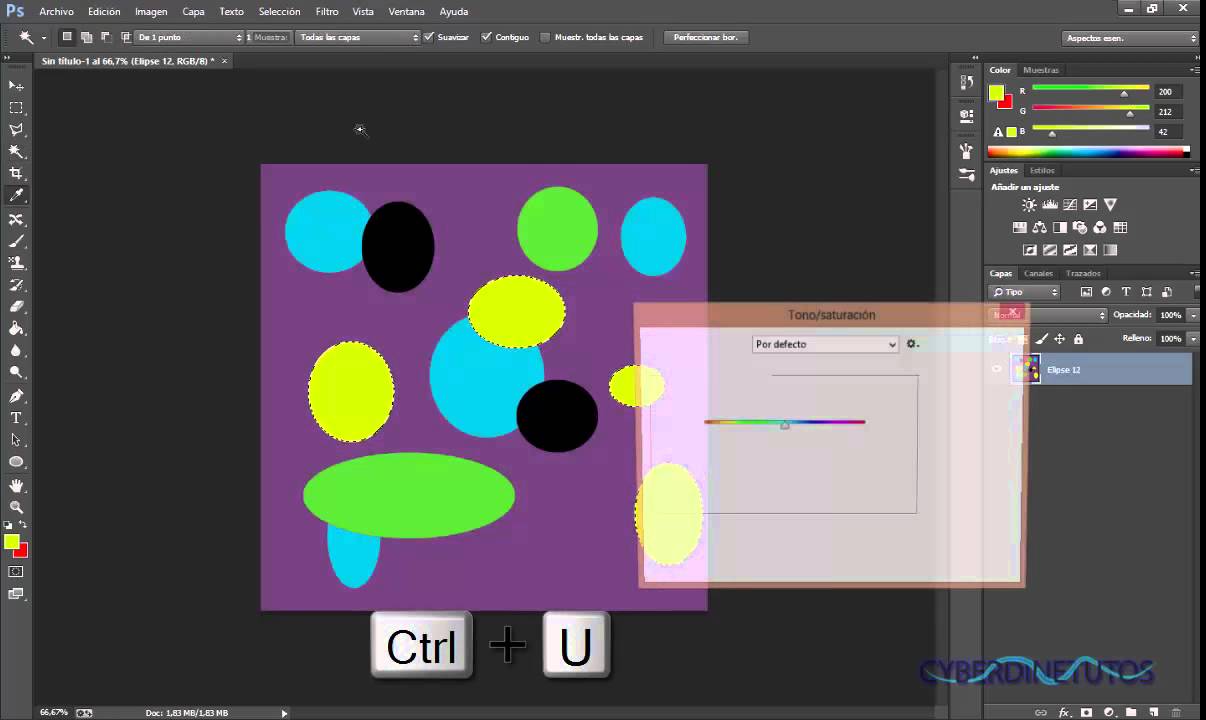Image resolution: width=1206 pixels, height=720 pixels.
Task: Select the Paint Bucket tool
Action: pos(16,329)
